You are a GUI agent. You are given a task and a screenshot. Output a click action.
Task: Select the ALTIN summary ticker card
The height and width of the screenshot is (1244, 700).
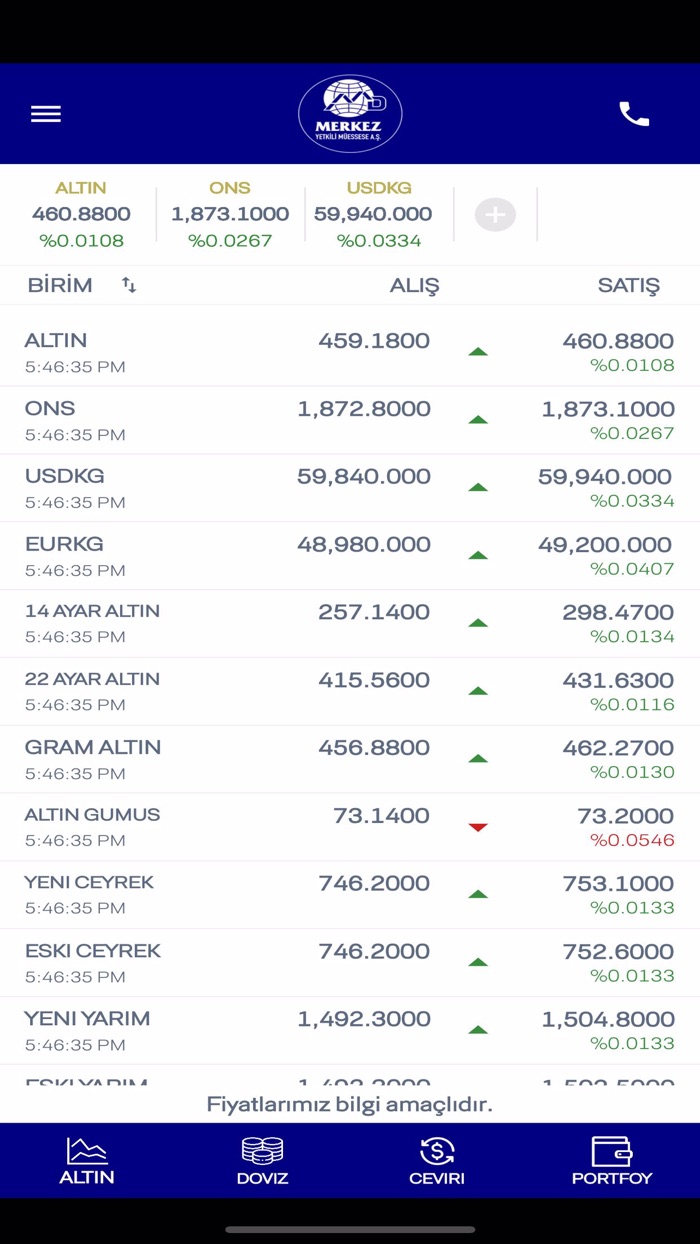click(81, 214)
